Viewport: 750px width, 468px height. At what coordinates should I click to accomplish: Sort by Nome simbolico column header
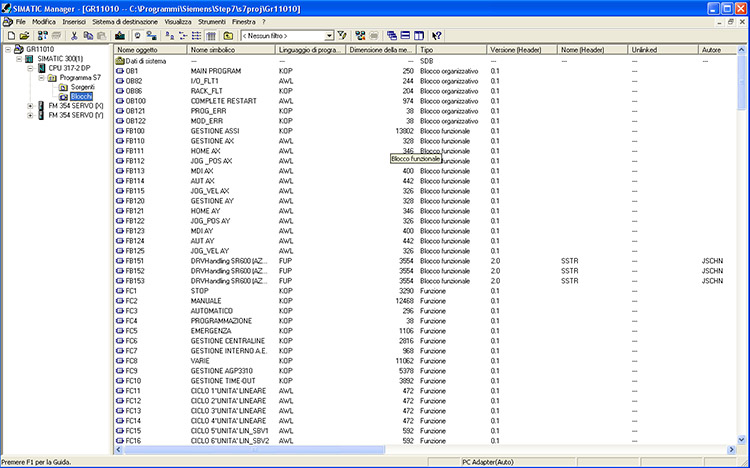point(231,50)
